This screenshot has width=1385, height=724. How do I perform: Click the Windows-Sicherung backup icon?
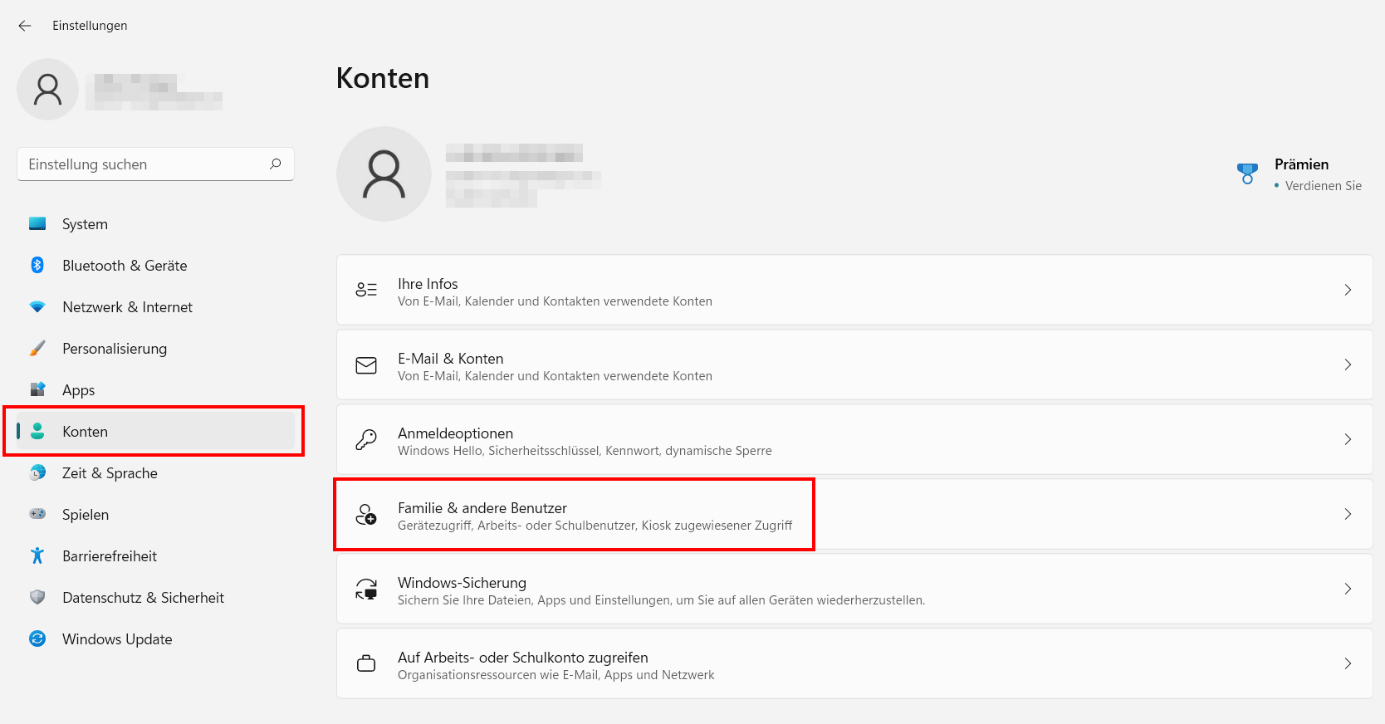[366, 589]
